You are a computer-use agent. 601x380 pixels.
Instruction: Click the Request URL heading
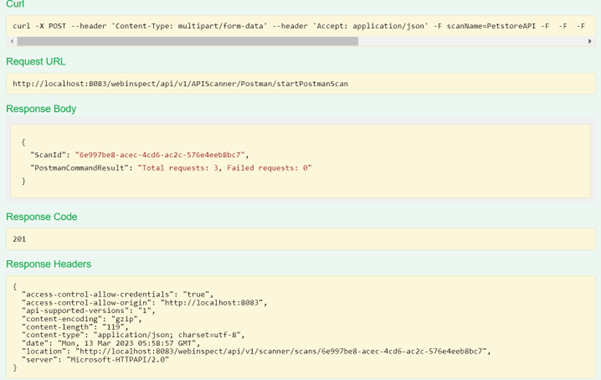(x=36, y=61)
